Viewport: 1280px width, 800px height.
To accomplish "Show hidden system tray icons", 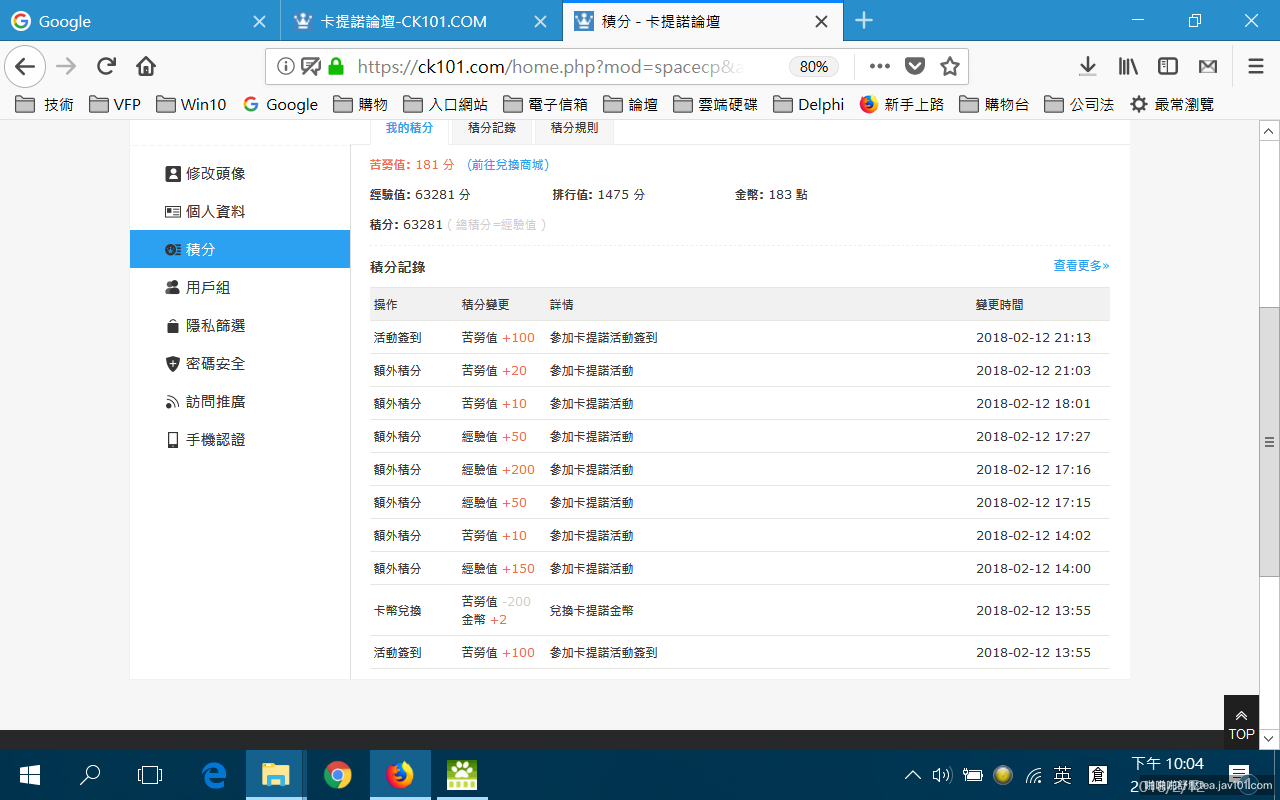I will pyautogui.click(x=912, y=775).
